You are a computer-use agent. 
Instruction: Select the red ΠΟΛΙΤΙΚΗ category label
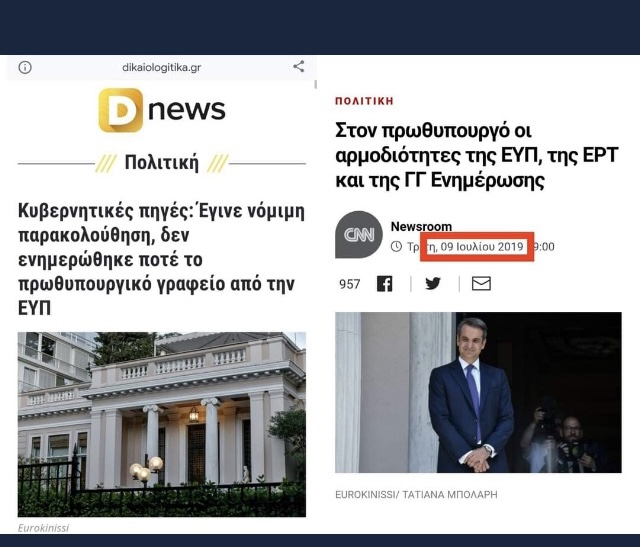364,101
